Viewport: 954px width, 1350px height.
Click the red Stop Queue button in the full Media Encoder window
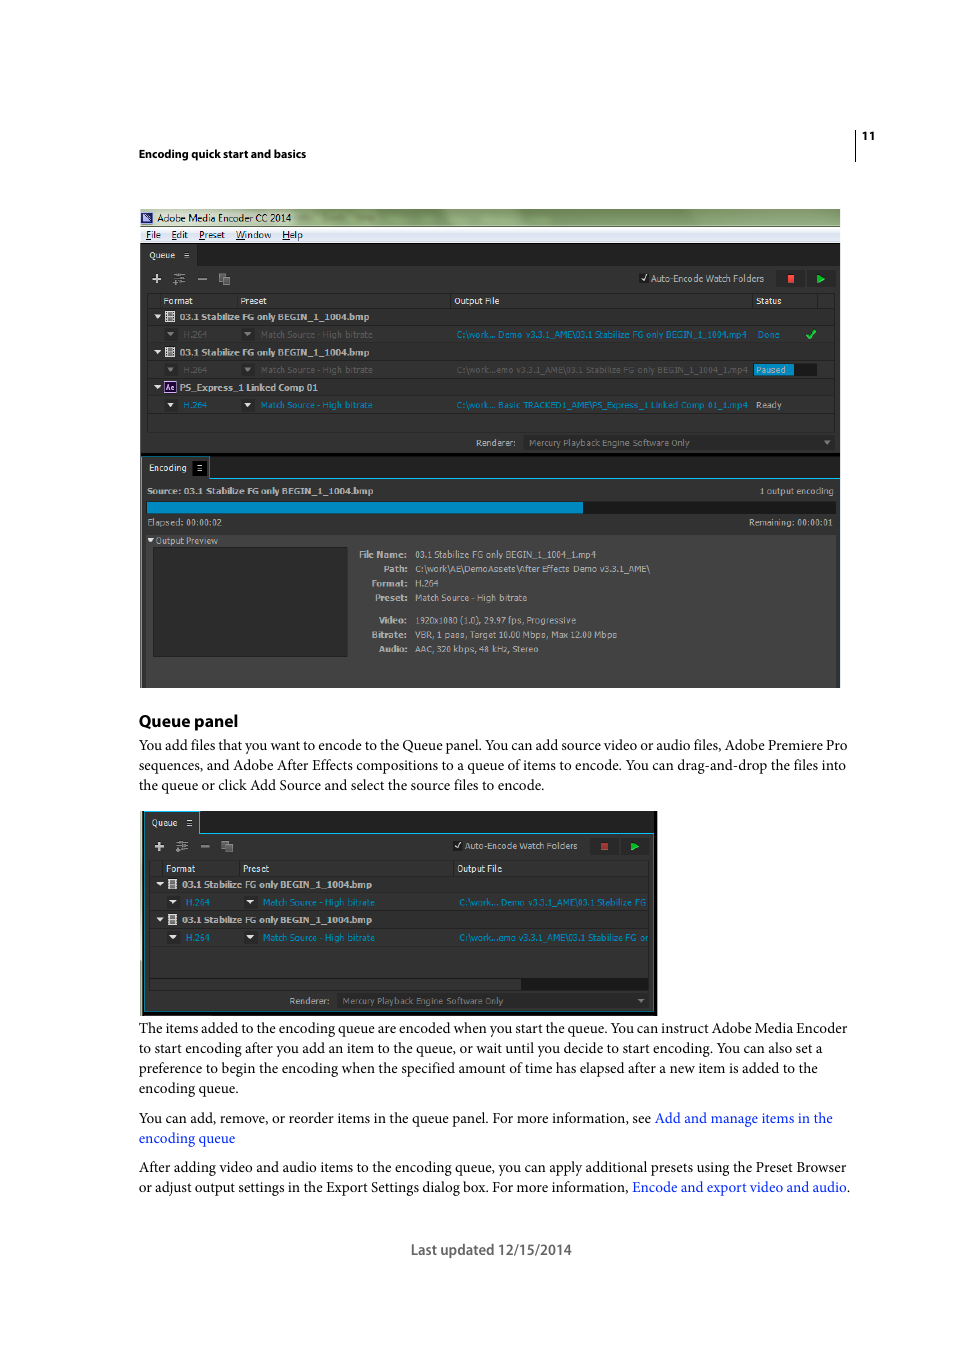[x=790, y=279]
